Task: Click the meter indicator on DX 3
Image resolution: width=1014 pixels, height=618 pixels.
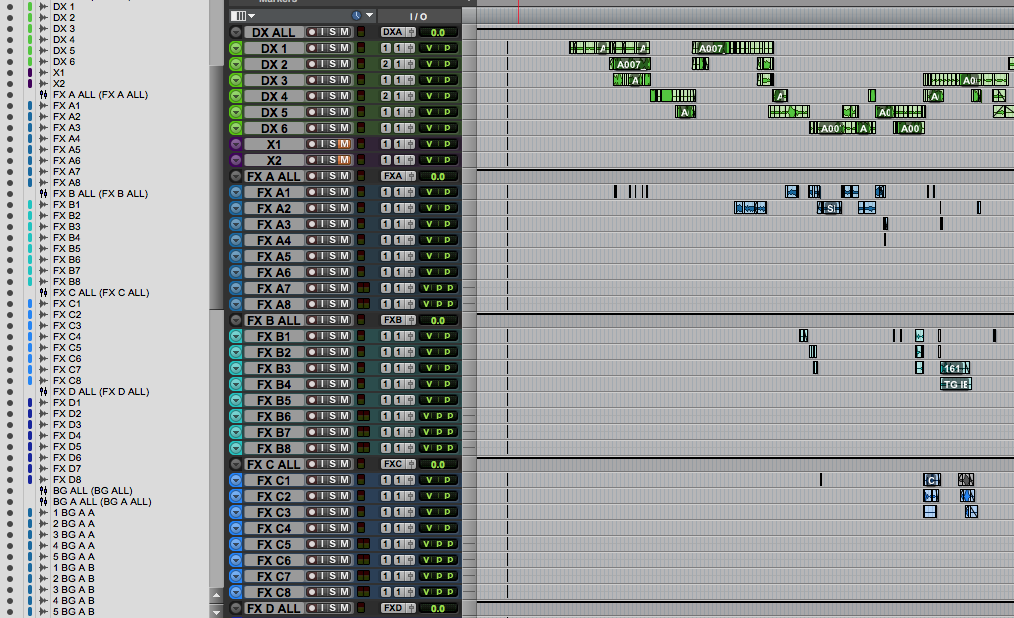Action: [x=361, y=80]
